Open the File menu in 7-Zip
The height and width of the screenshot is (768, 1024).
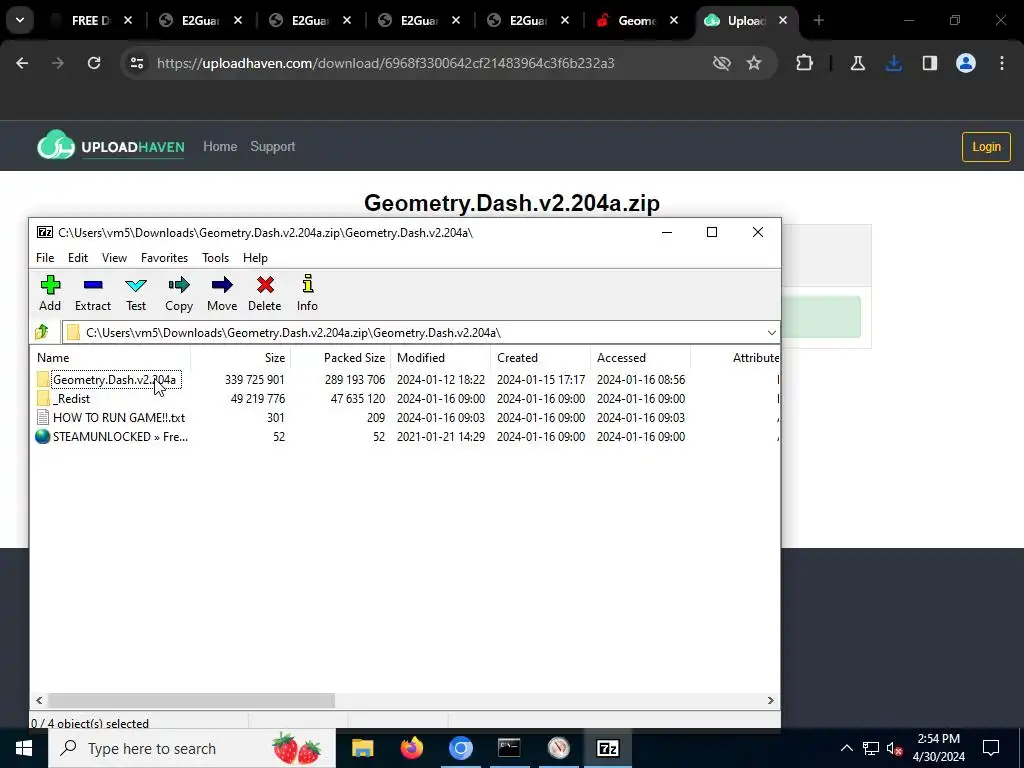point(45,258)
